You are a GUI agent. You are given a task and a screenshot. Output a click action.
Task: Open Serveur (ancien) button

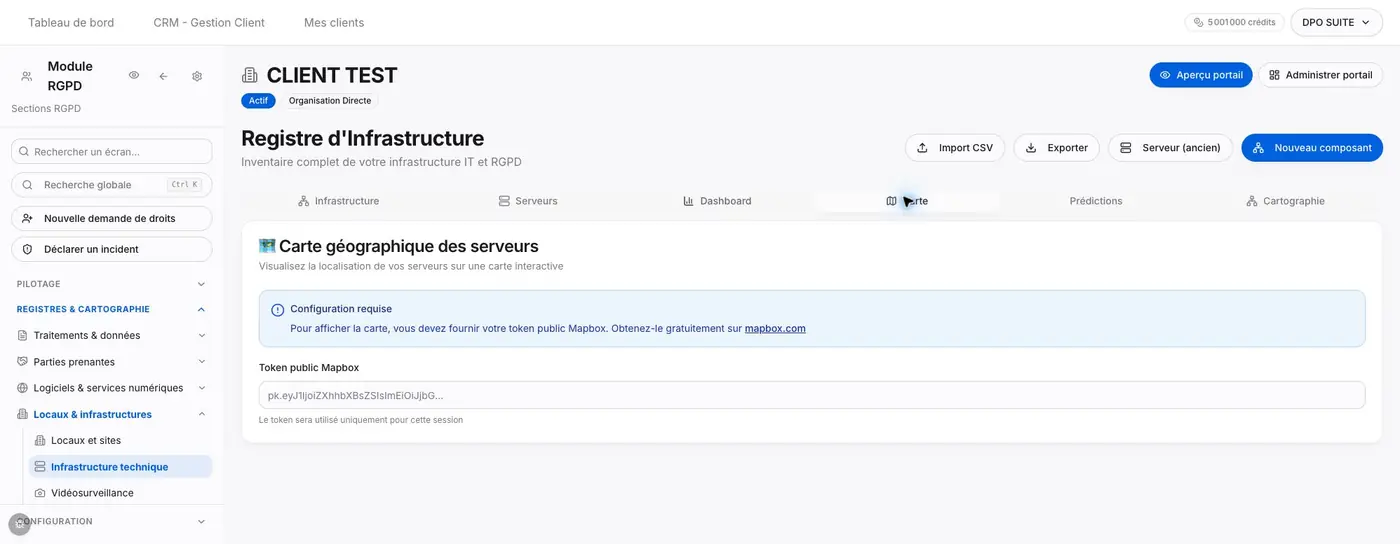point(1170,148)
